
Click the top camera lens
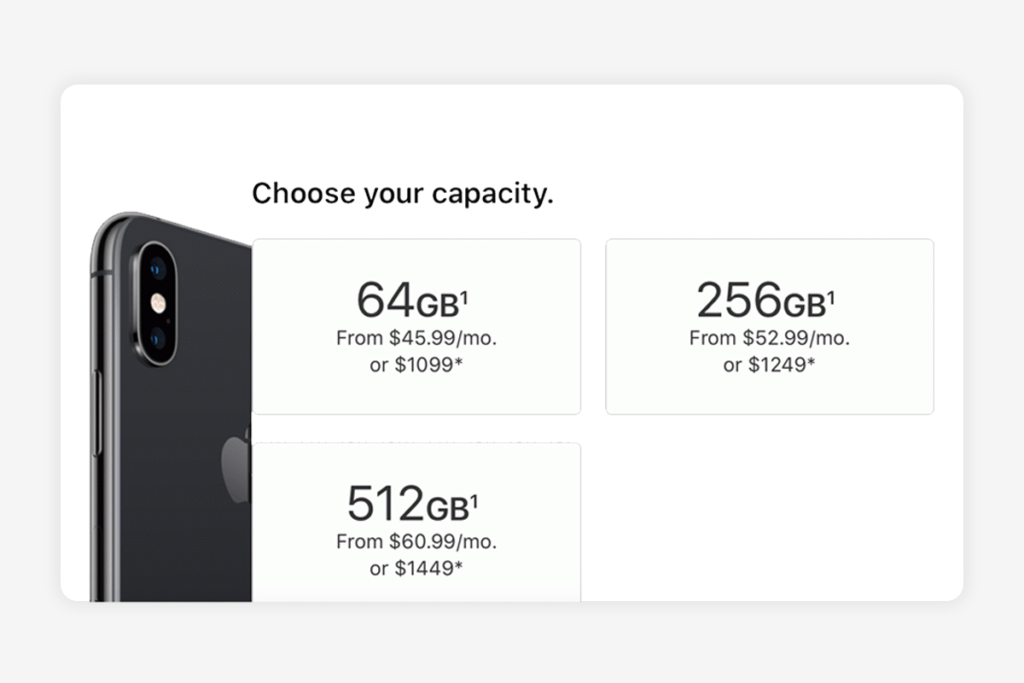coord(157,270)
